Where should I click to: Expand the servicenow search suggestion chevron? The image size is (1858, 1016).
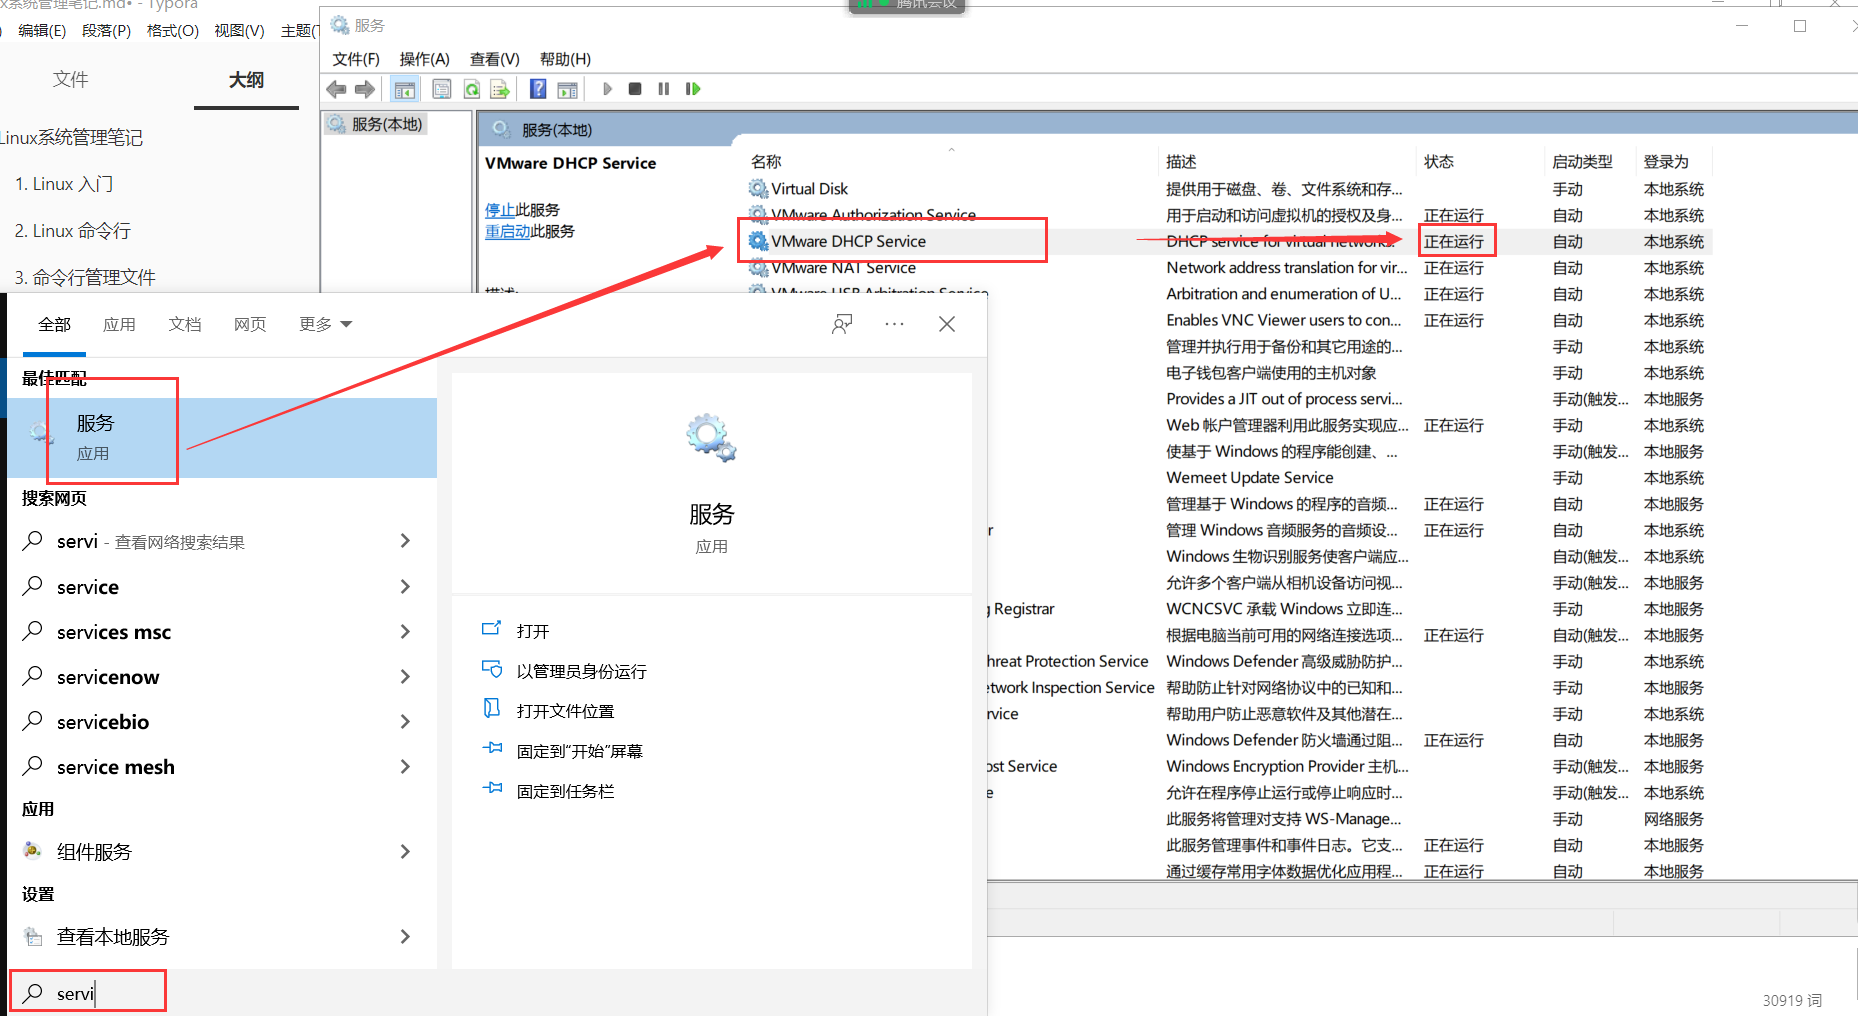406,676
